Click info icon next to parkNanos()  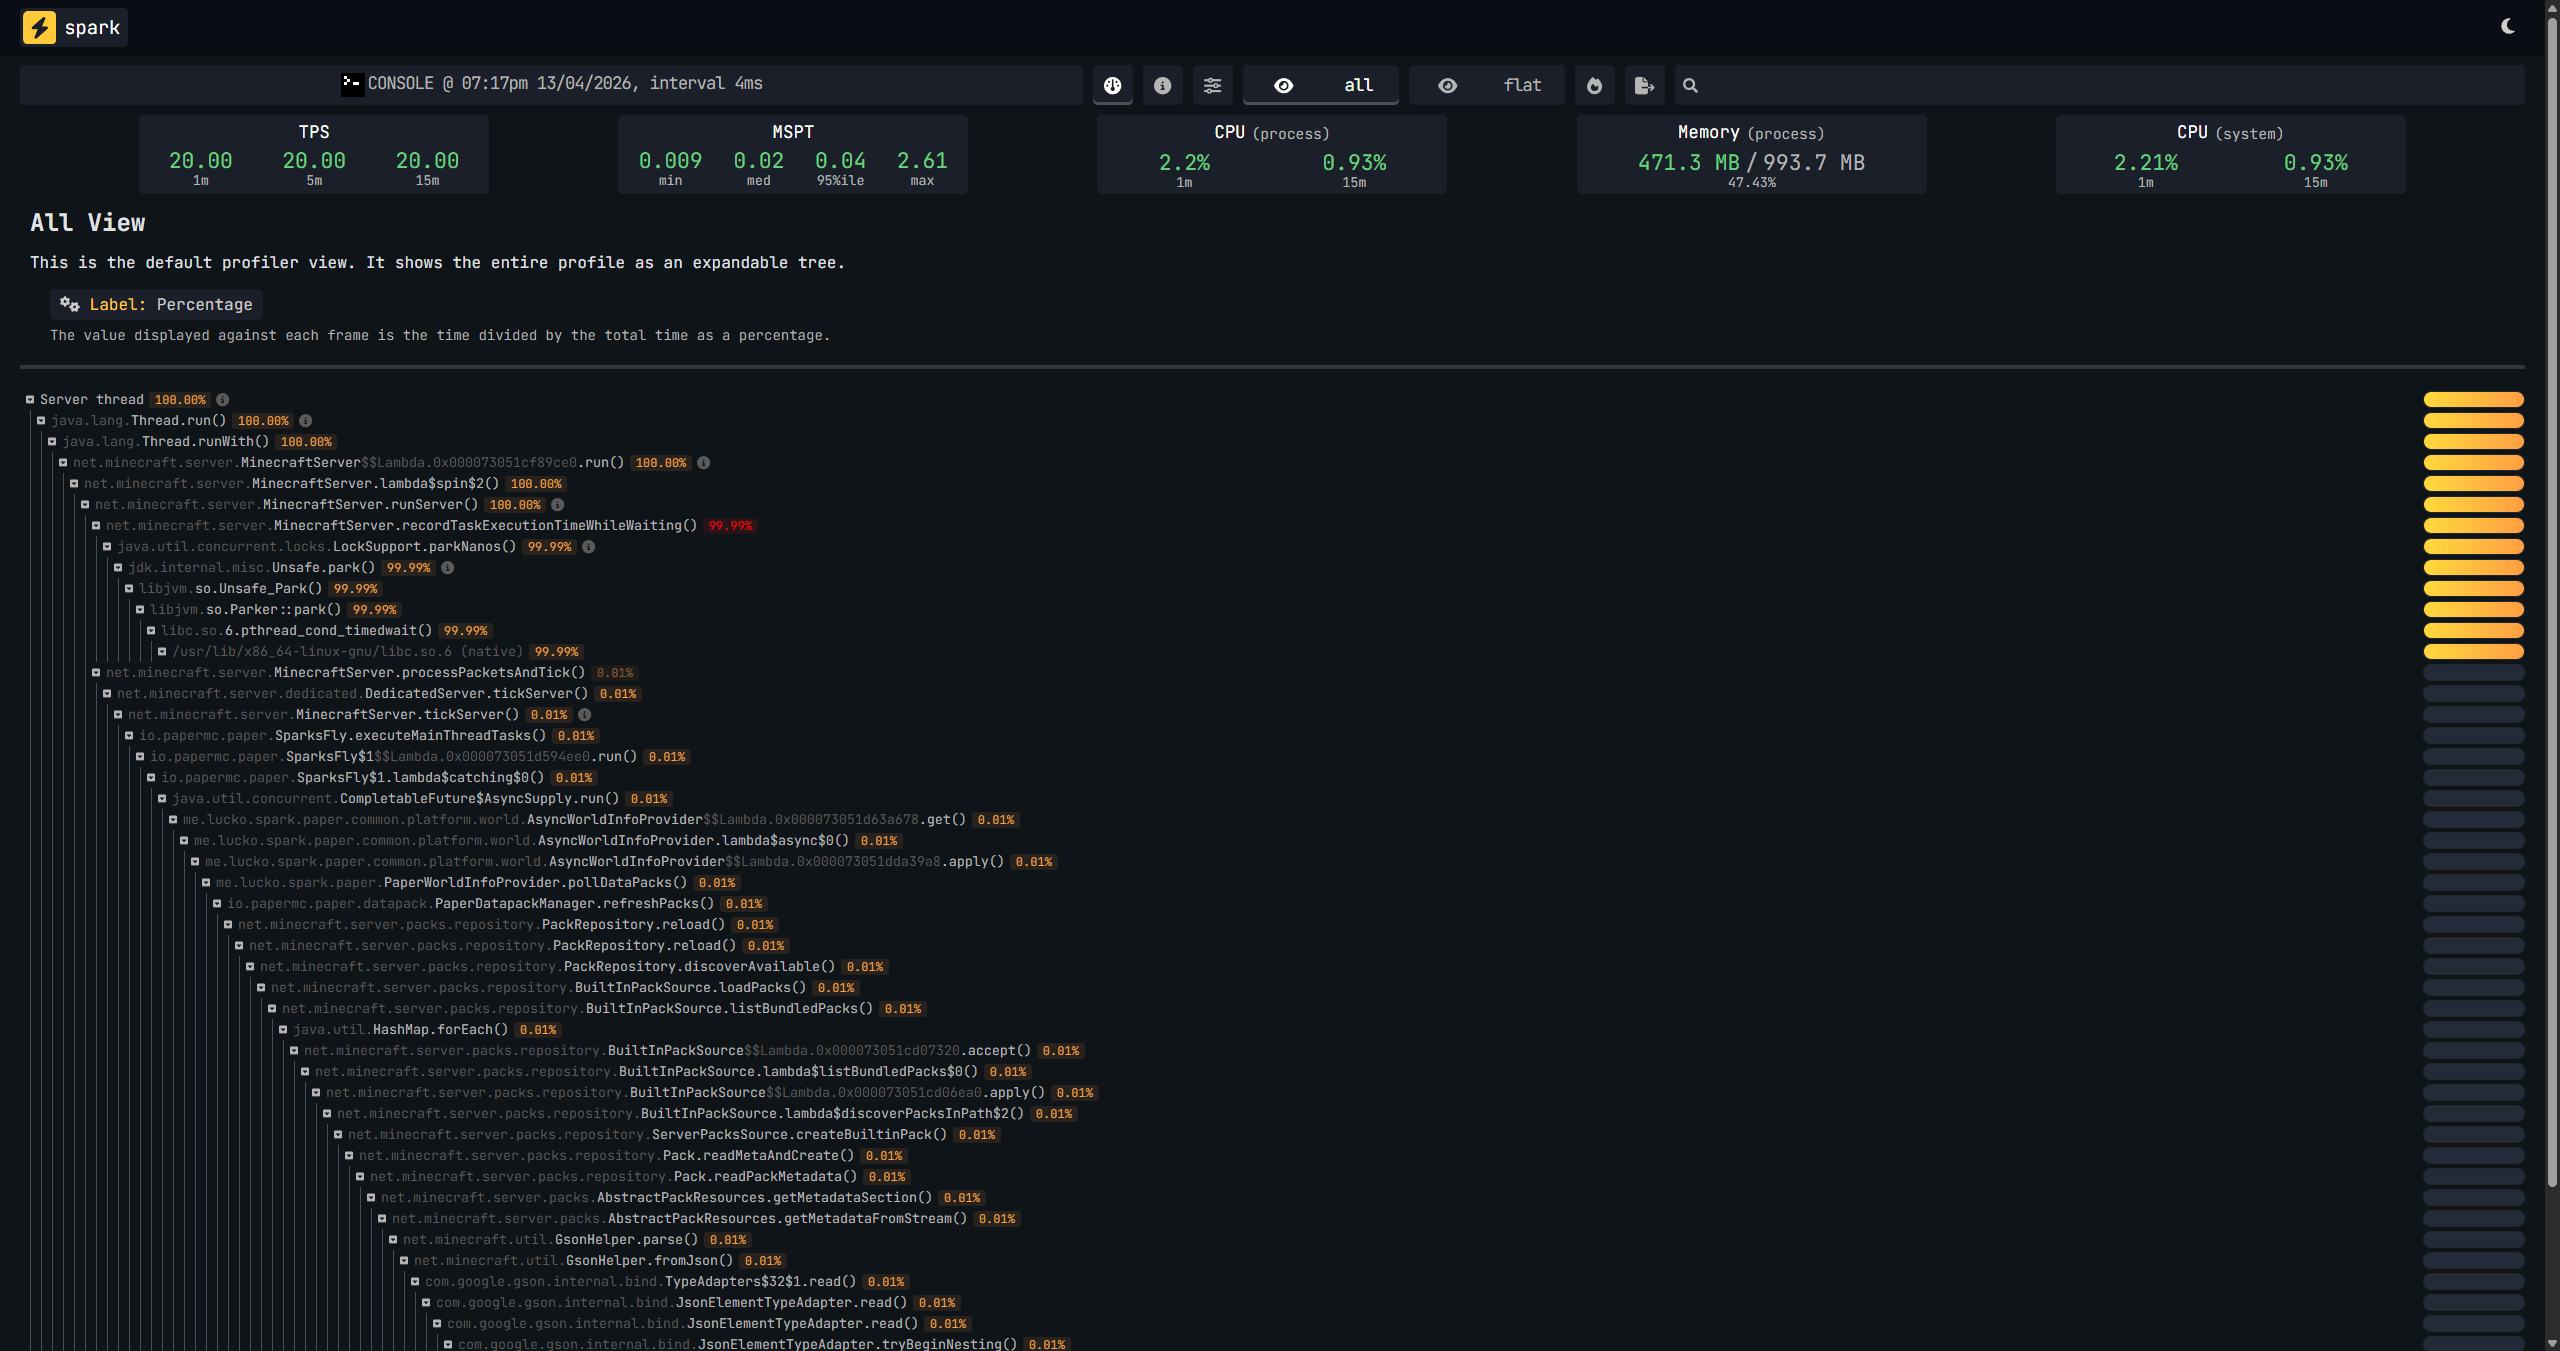[589, 547]
